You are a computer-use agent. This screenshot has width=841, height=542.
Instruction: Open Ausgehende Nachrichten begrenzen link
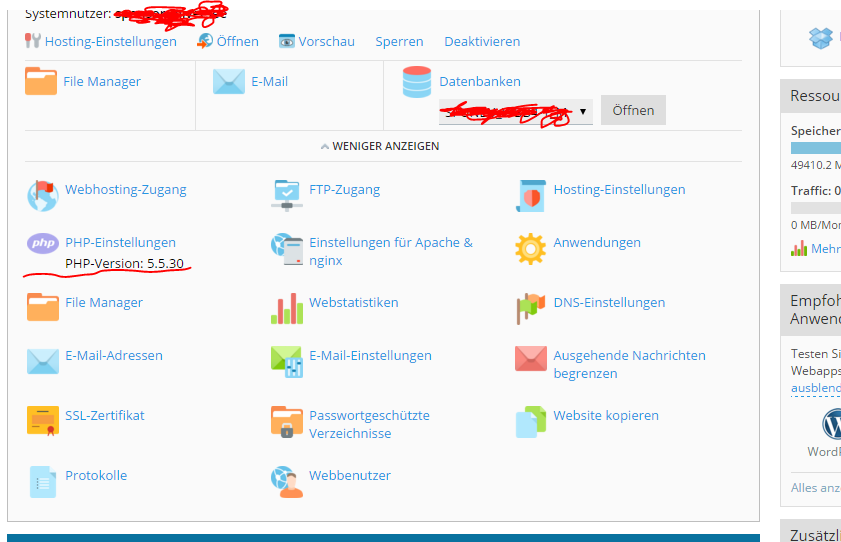[x=629, y=364]
